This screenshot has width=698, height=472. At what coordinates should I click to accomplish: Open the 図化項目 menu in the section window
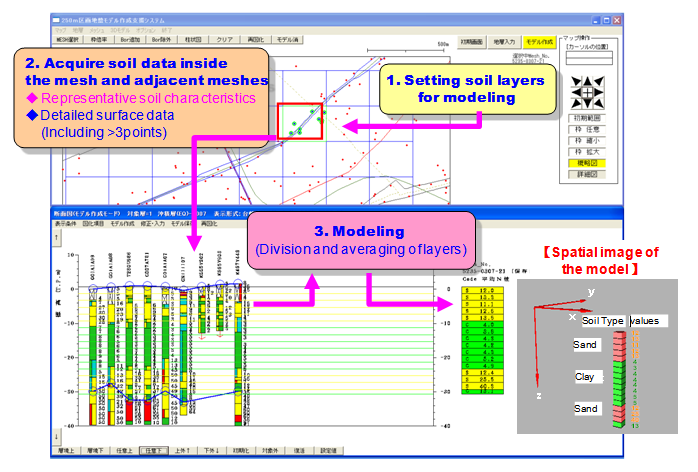[92, 224]
